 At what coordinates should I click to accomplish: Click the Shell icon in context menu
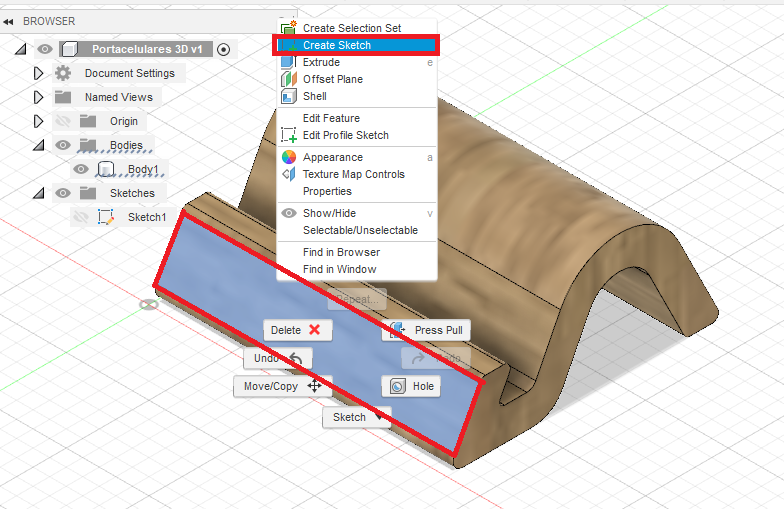coord(288,96)
